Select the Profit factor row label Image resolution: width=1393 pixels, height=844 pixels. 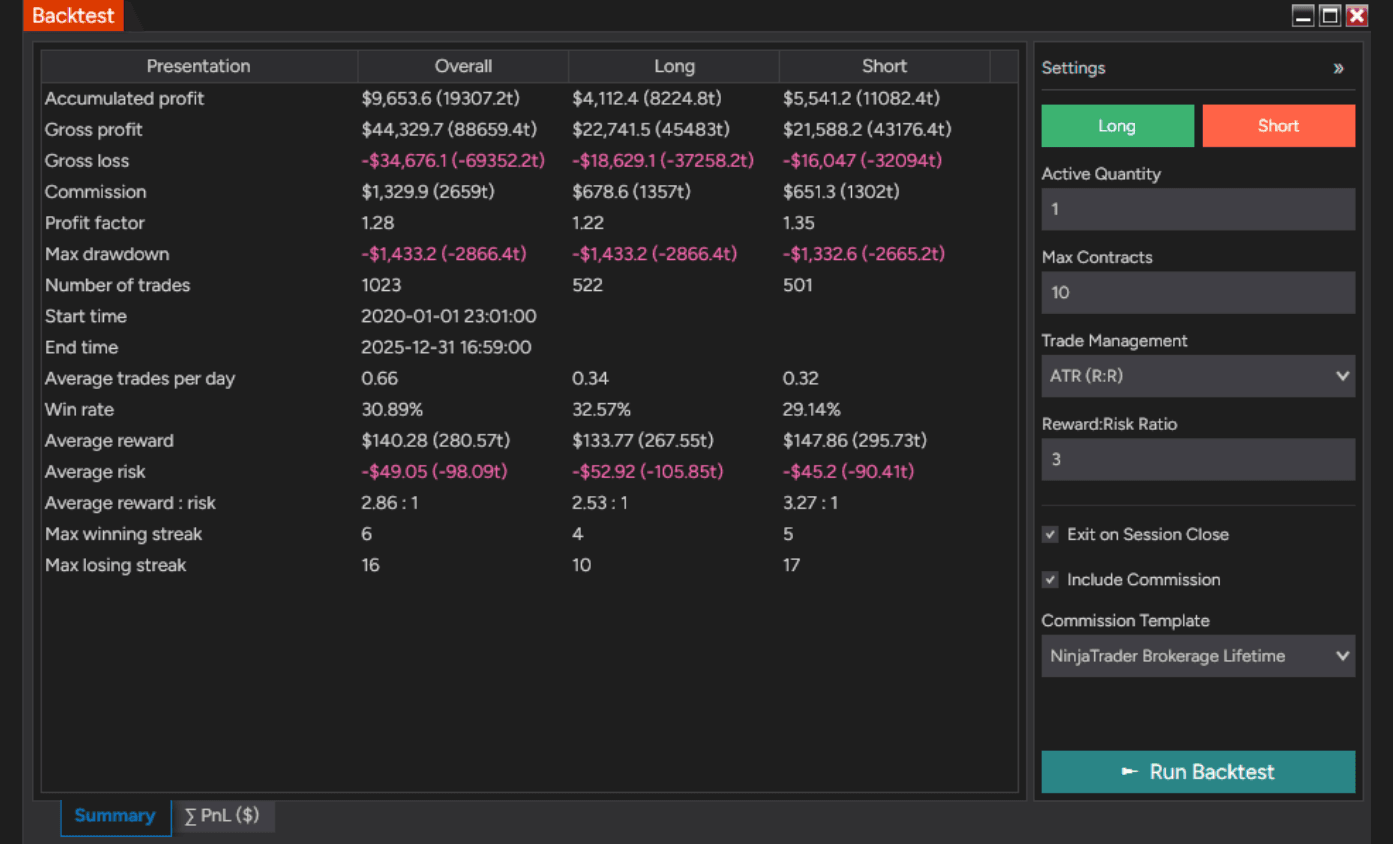coord(95,223)
